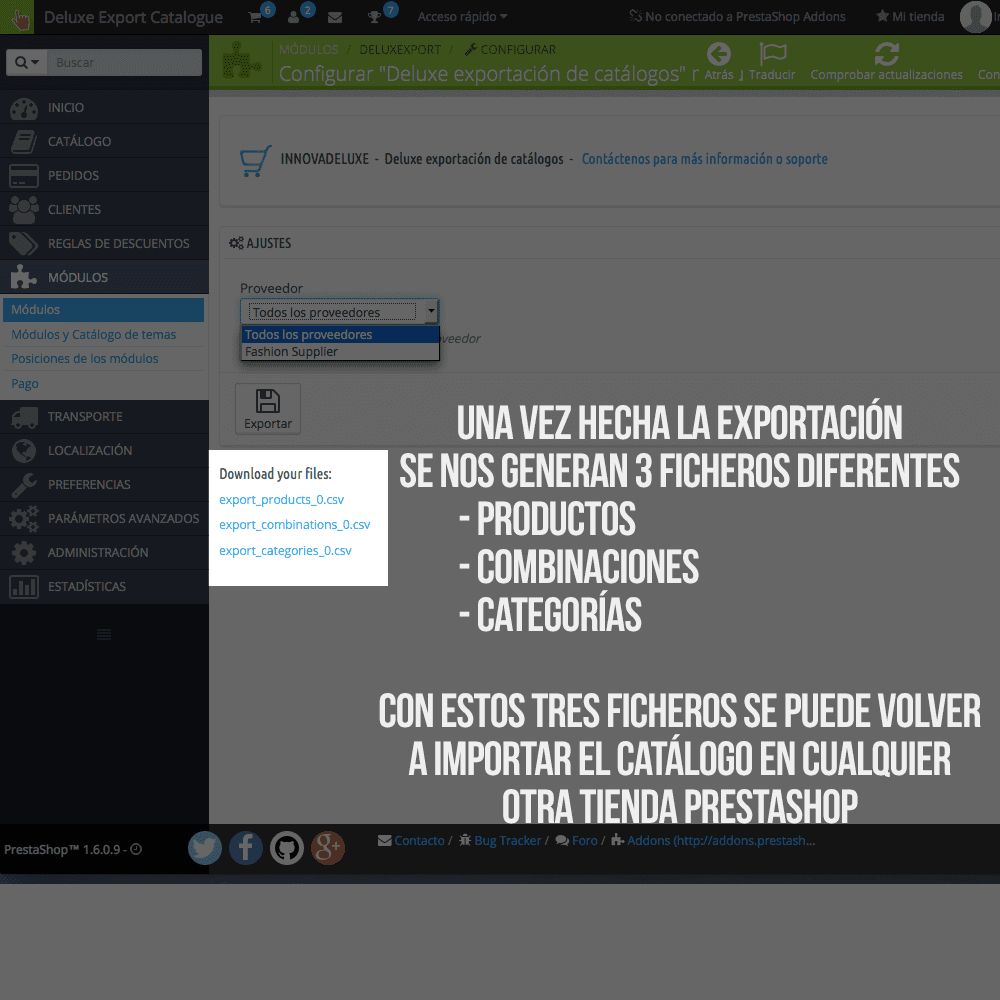Open the trophy achievements icon
The height and width of the screenshot is (1000, 1000).
point(375,17)
